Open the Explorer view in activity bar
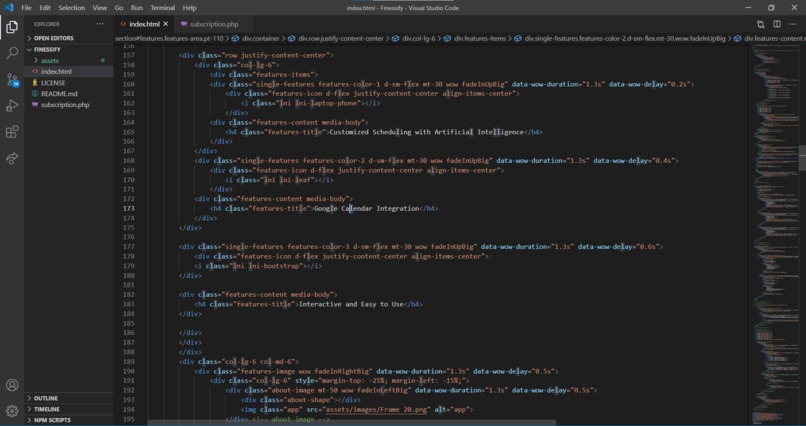The width and height of the screenshot is (806, 426). tap(12, 27)
